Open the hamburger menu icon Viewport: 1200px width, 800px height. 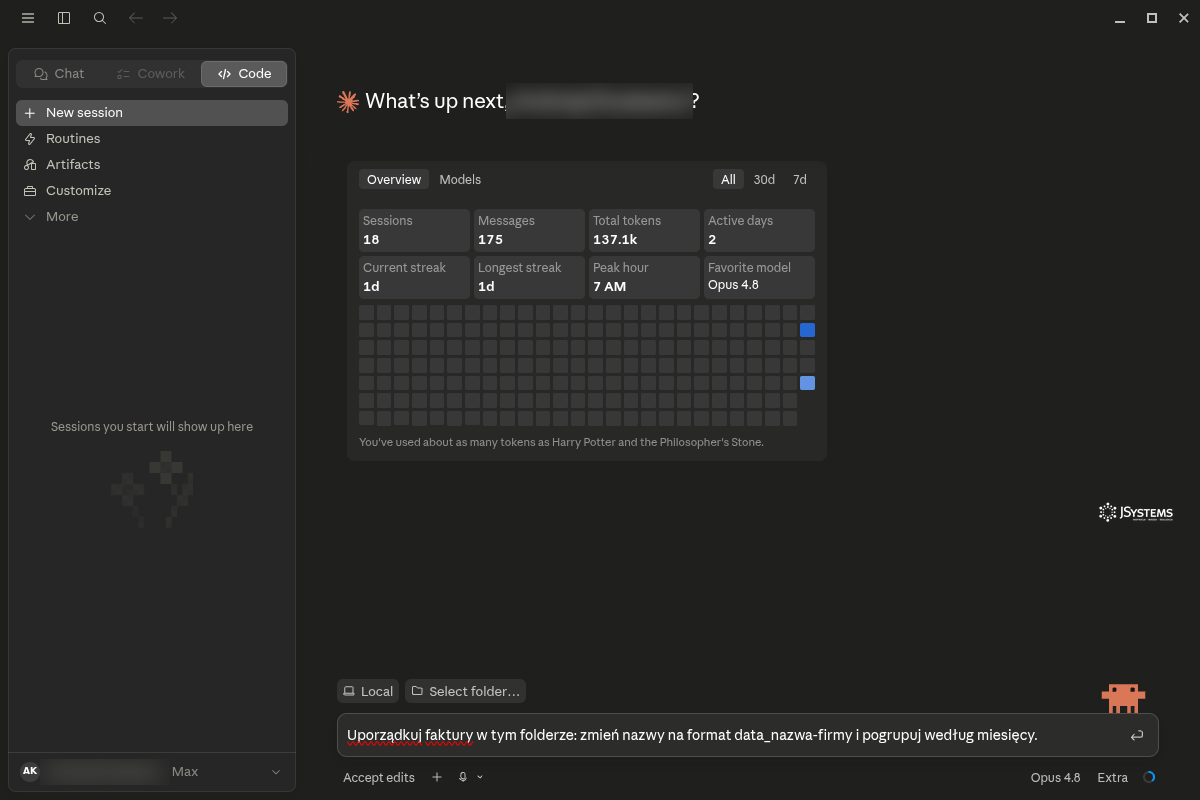click(28, 18)
